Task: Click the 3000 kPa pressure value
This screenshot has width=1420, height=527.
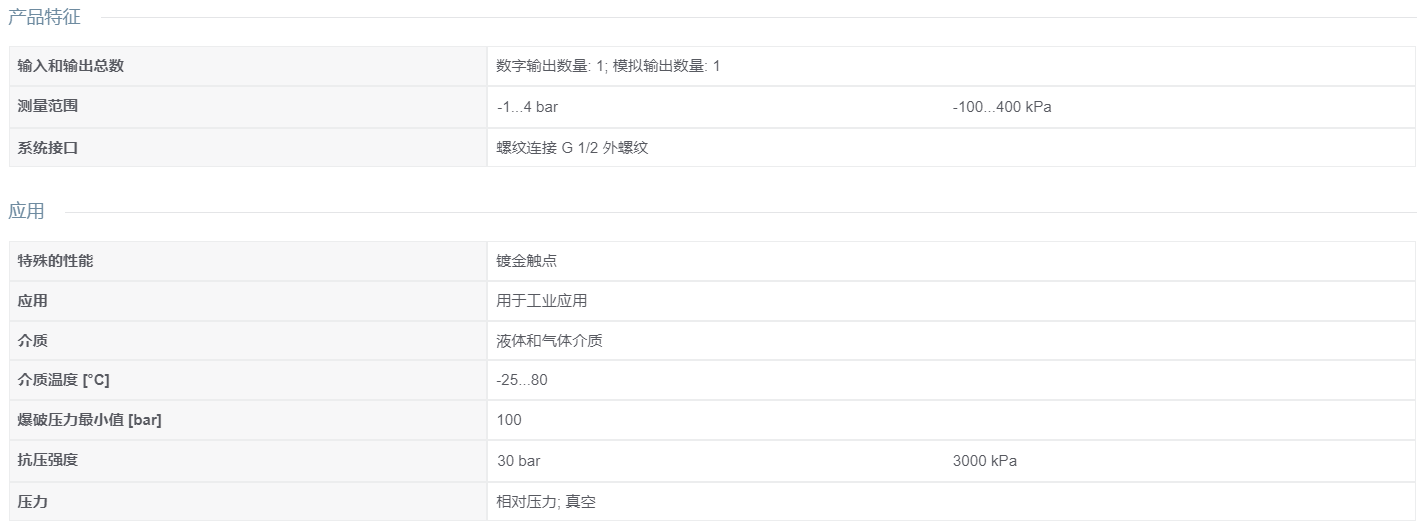Action: coord(985,461)
